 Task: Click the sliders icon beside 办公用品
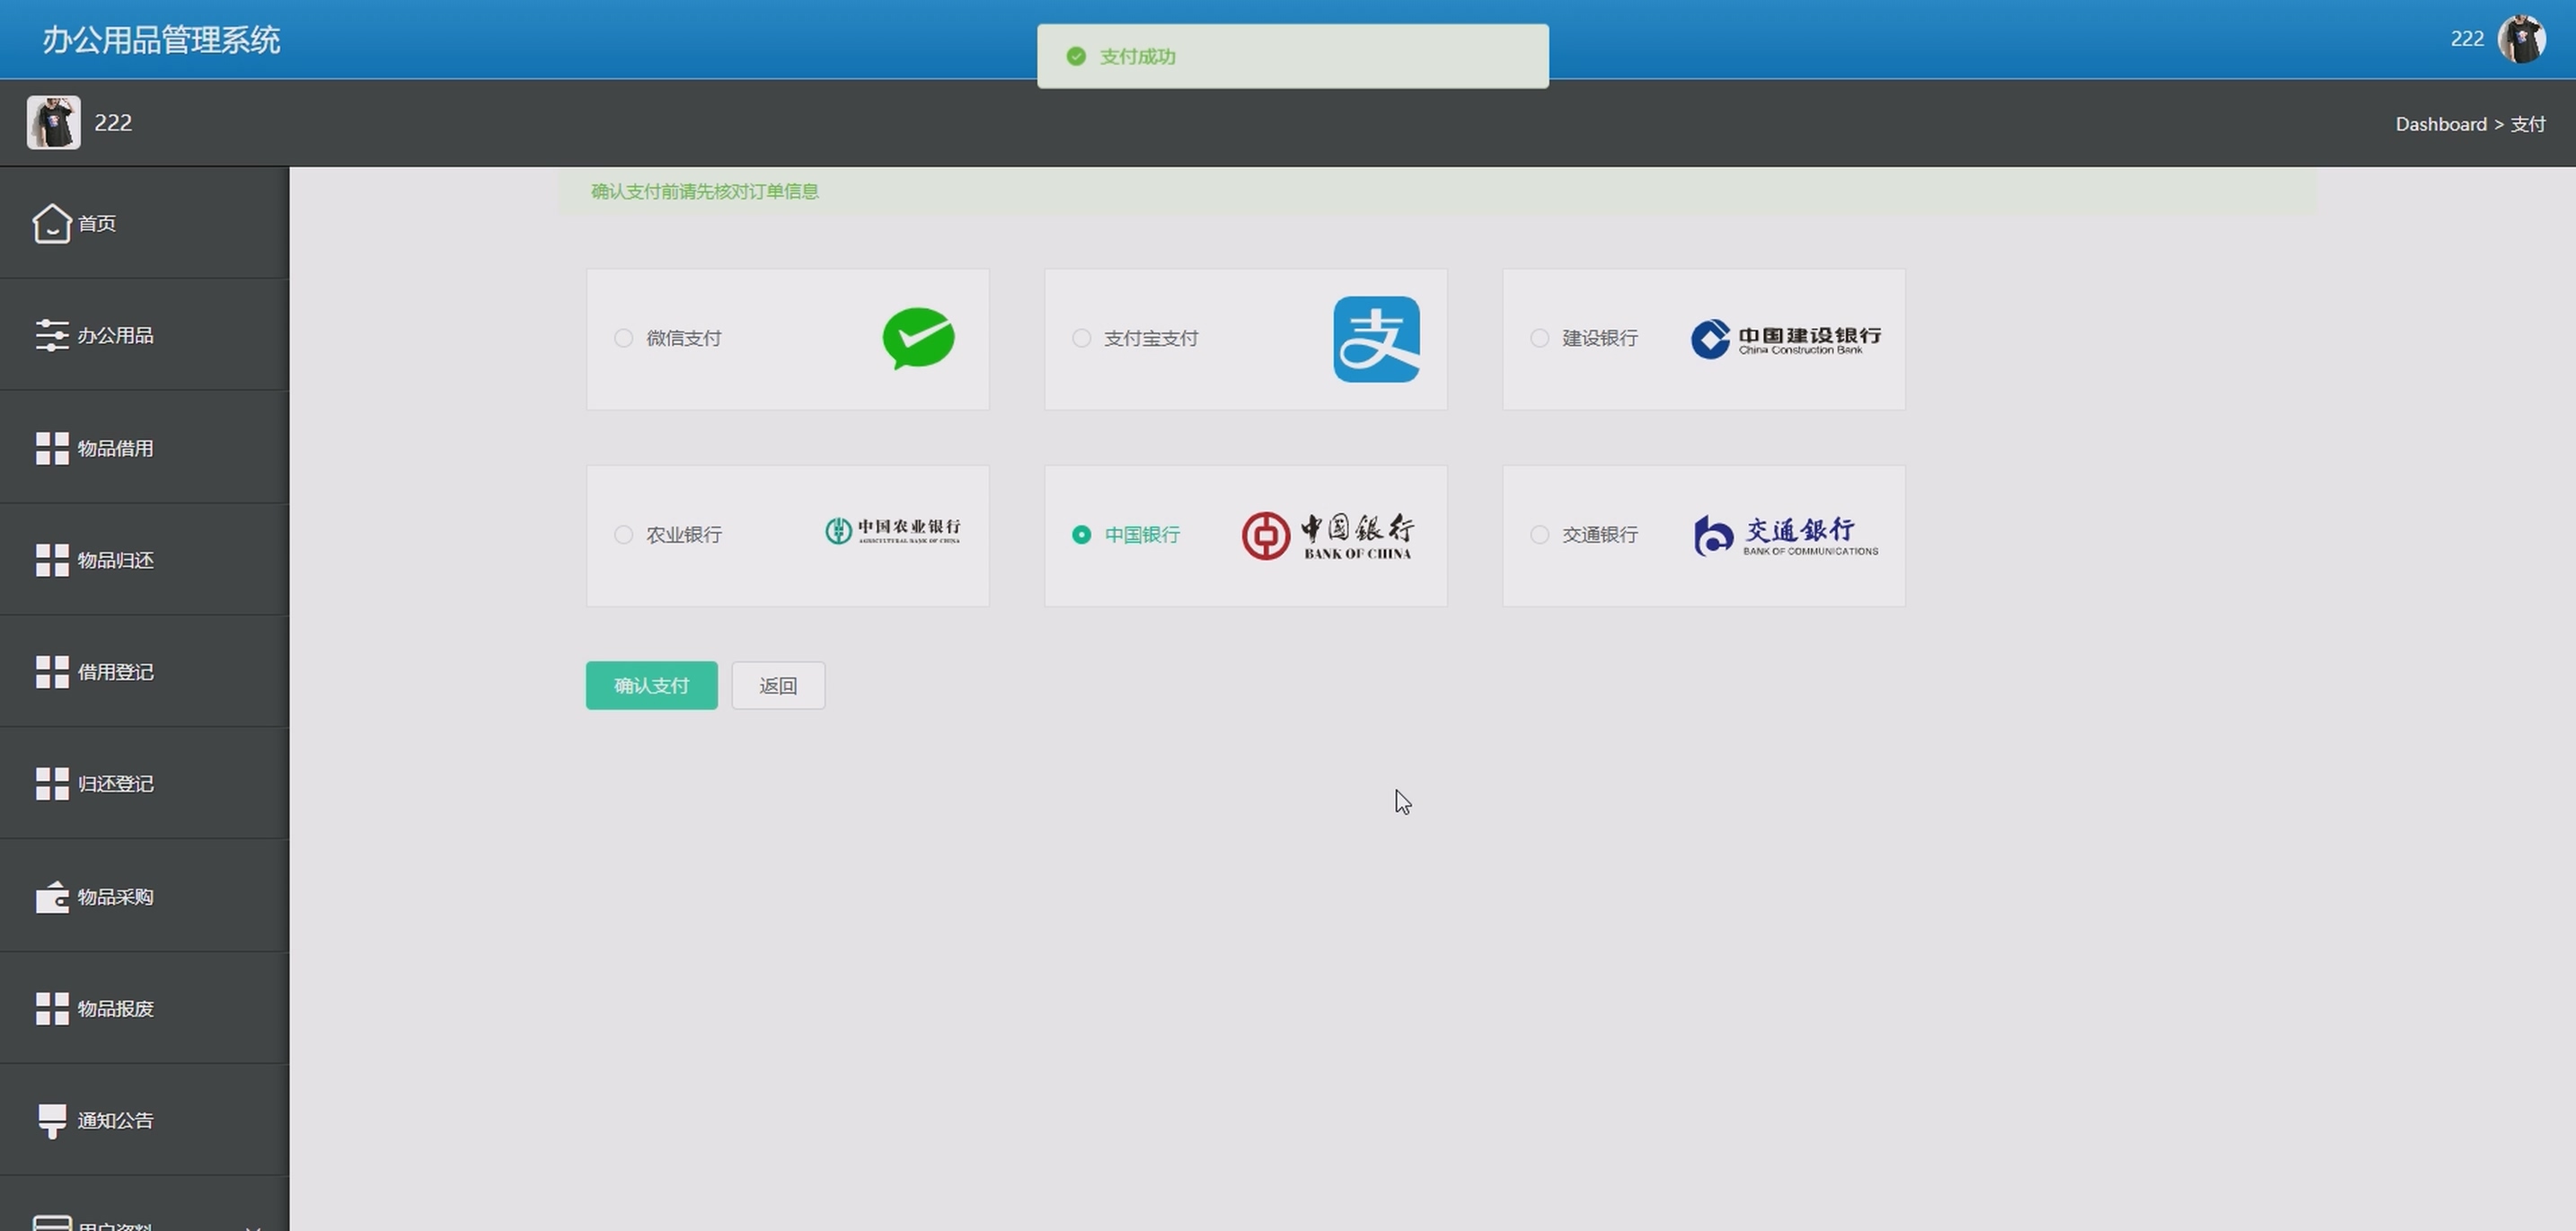[52, 335]
